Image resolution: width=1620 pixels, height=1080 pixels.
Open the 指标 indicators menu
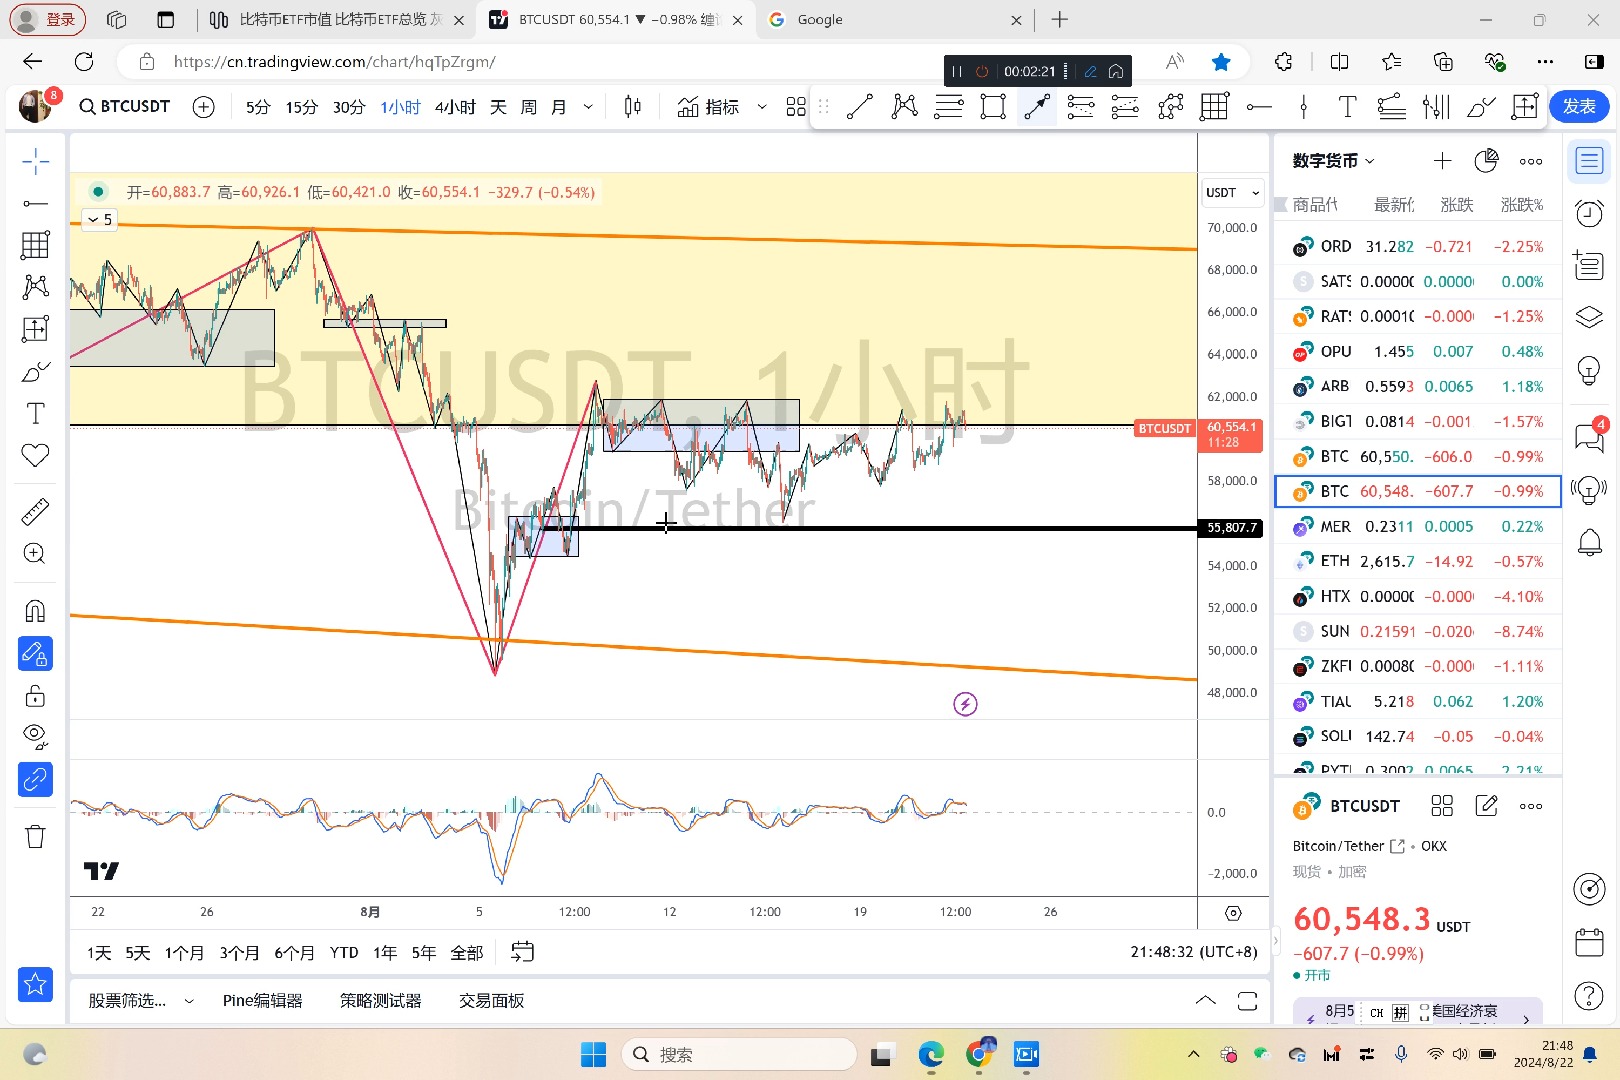click(x=708, y=107)
